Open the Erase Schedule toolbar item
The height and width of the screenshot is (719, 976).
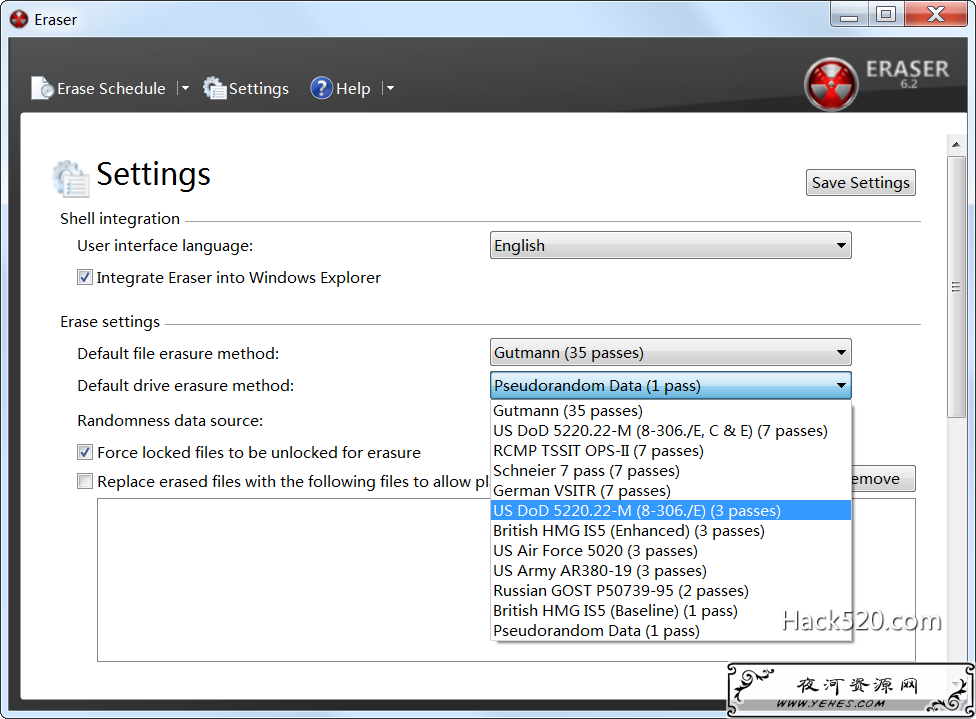[x=98, y=88]
